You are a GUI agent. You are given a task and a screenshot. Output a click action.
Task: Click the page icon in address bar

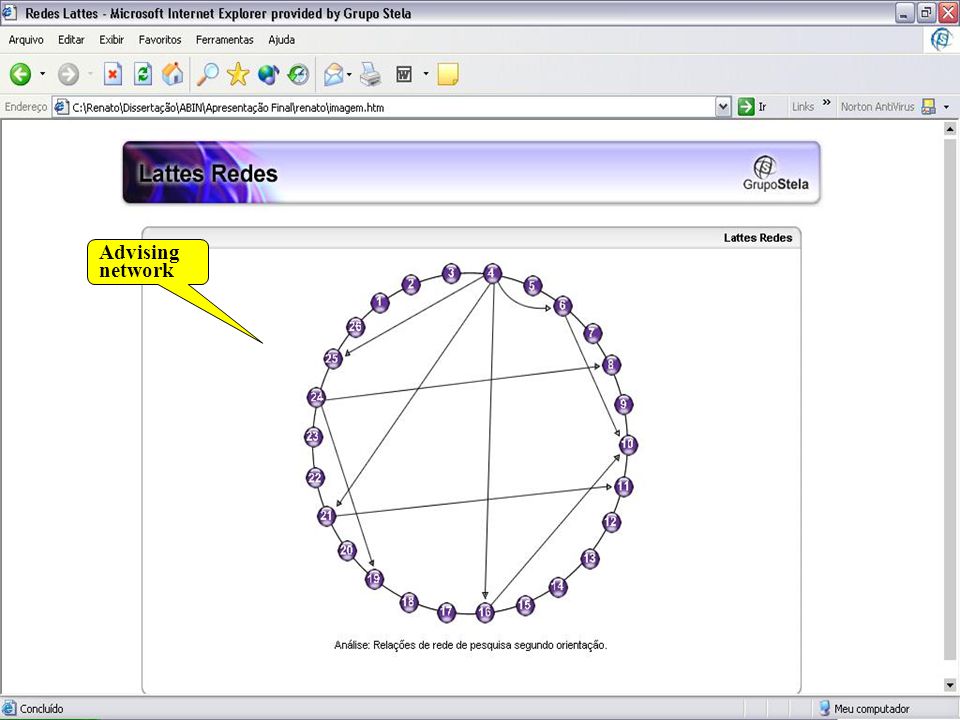coord(61,107)
